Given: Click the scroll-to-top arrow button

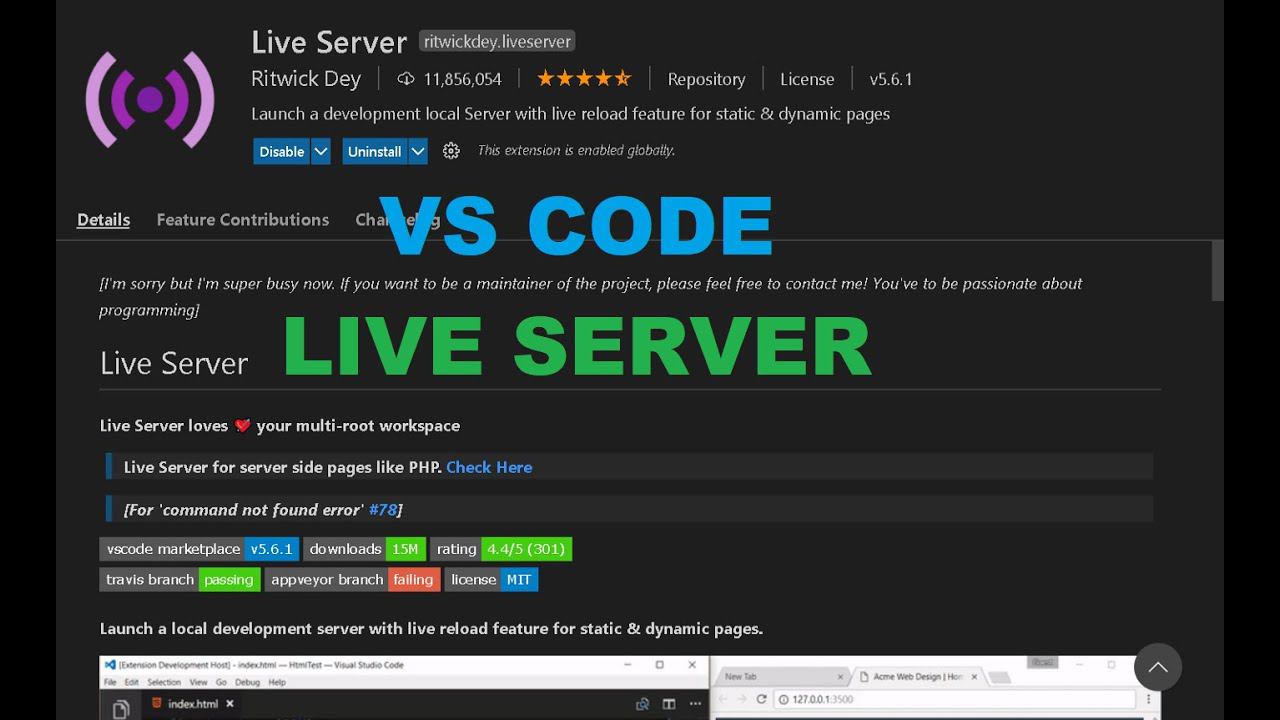Looking at the screenshot, I should point(1158,667).
